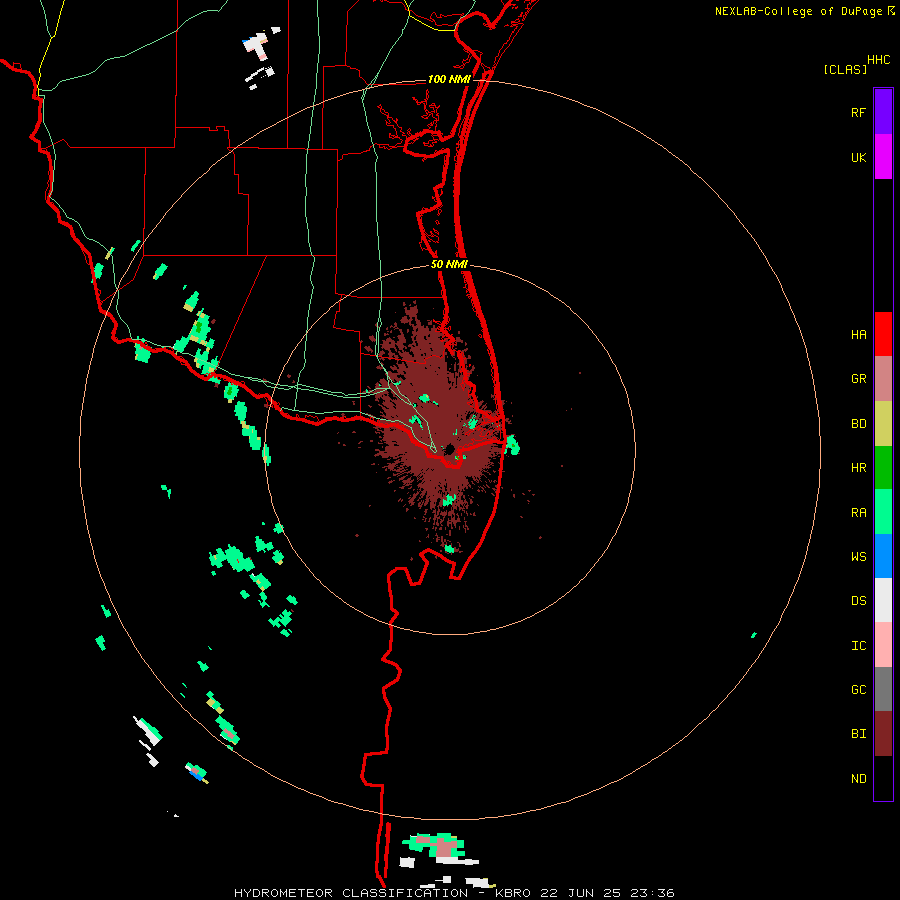Click the DS legend label
The width and height of the screenshot is (900, 900).
[858, 600]
